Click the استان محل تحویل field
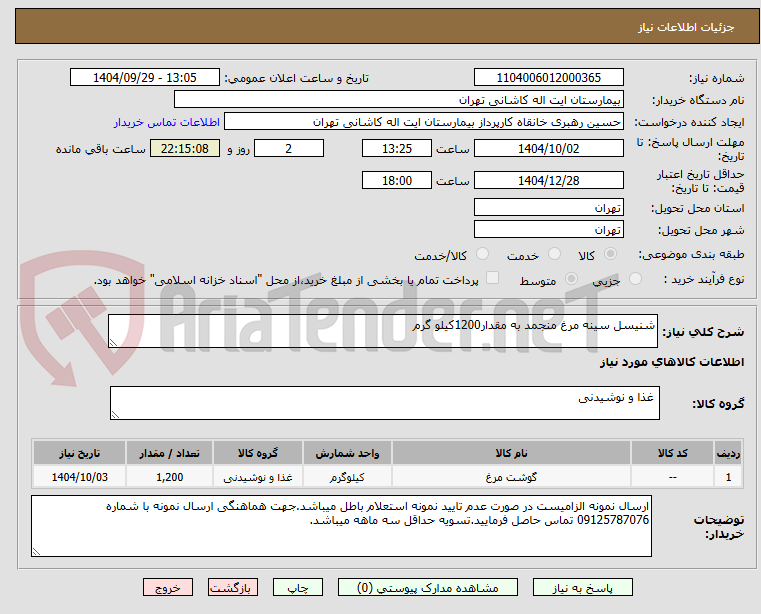 [x=548, y=208]
